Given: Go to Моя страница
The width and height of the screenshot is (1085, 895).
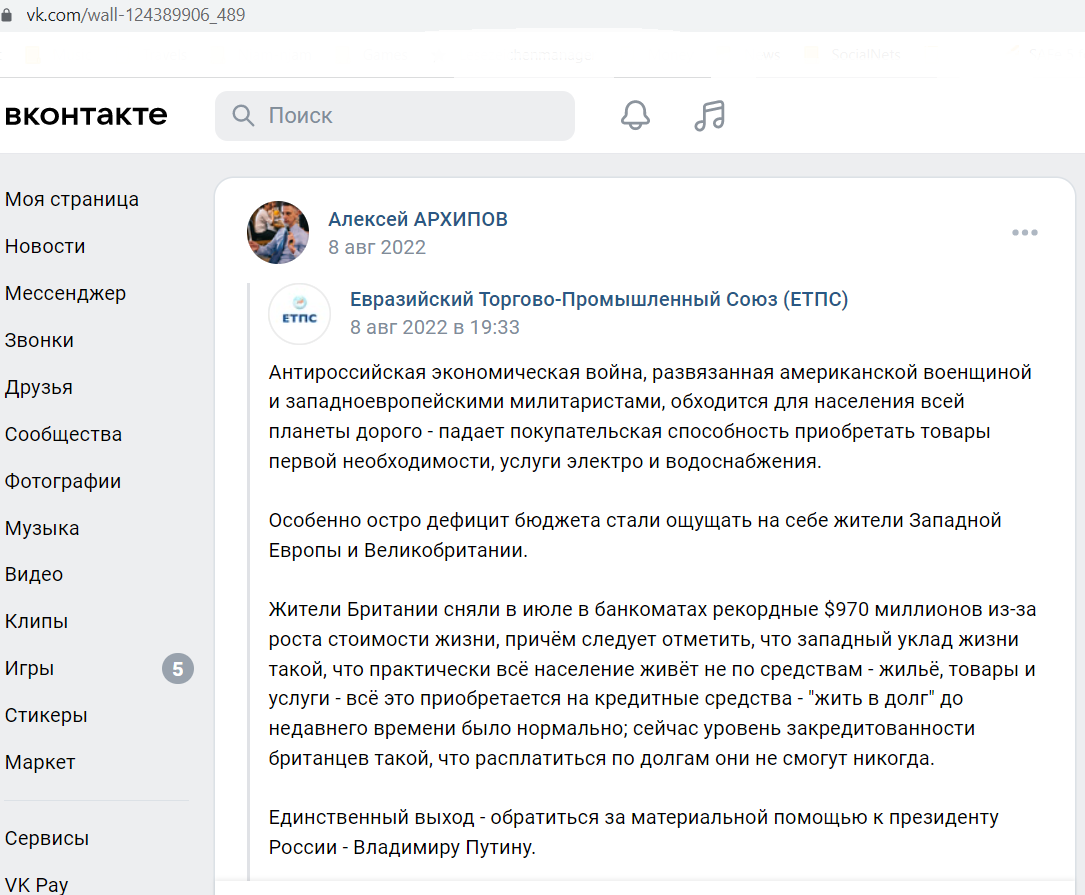Looking at the screenshot, I should pos(72,199).
